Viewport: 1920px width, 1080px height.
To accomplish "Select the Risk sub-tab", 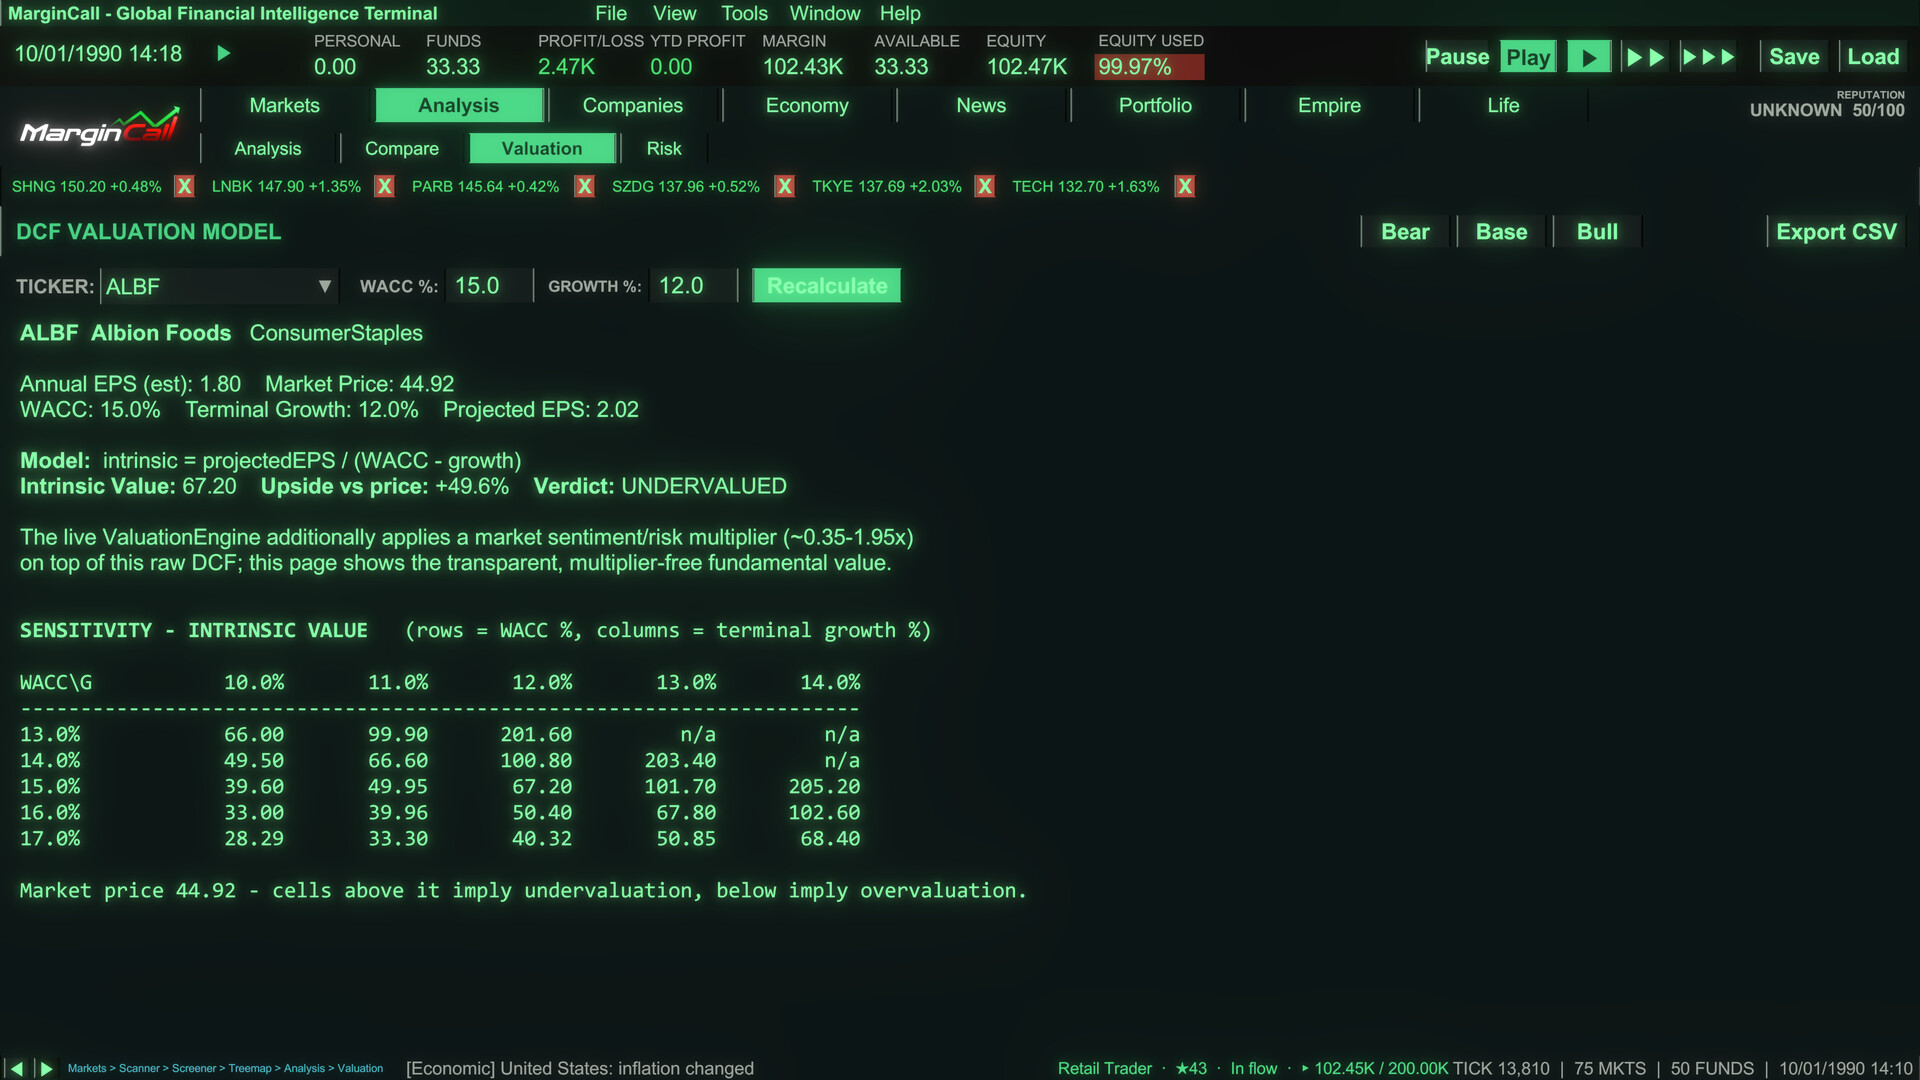I will 664,149.
